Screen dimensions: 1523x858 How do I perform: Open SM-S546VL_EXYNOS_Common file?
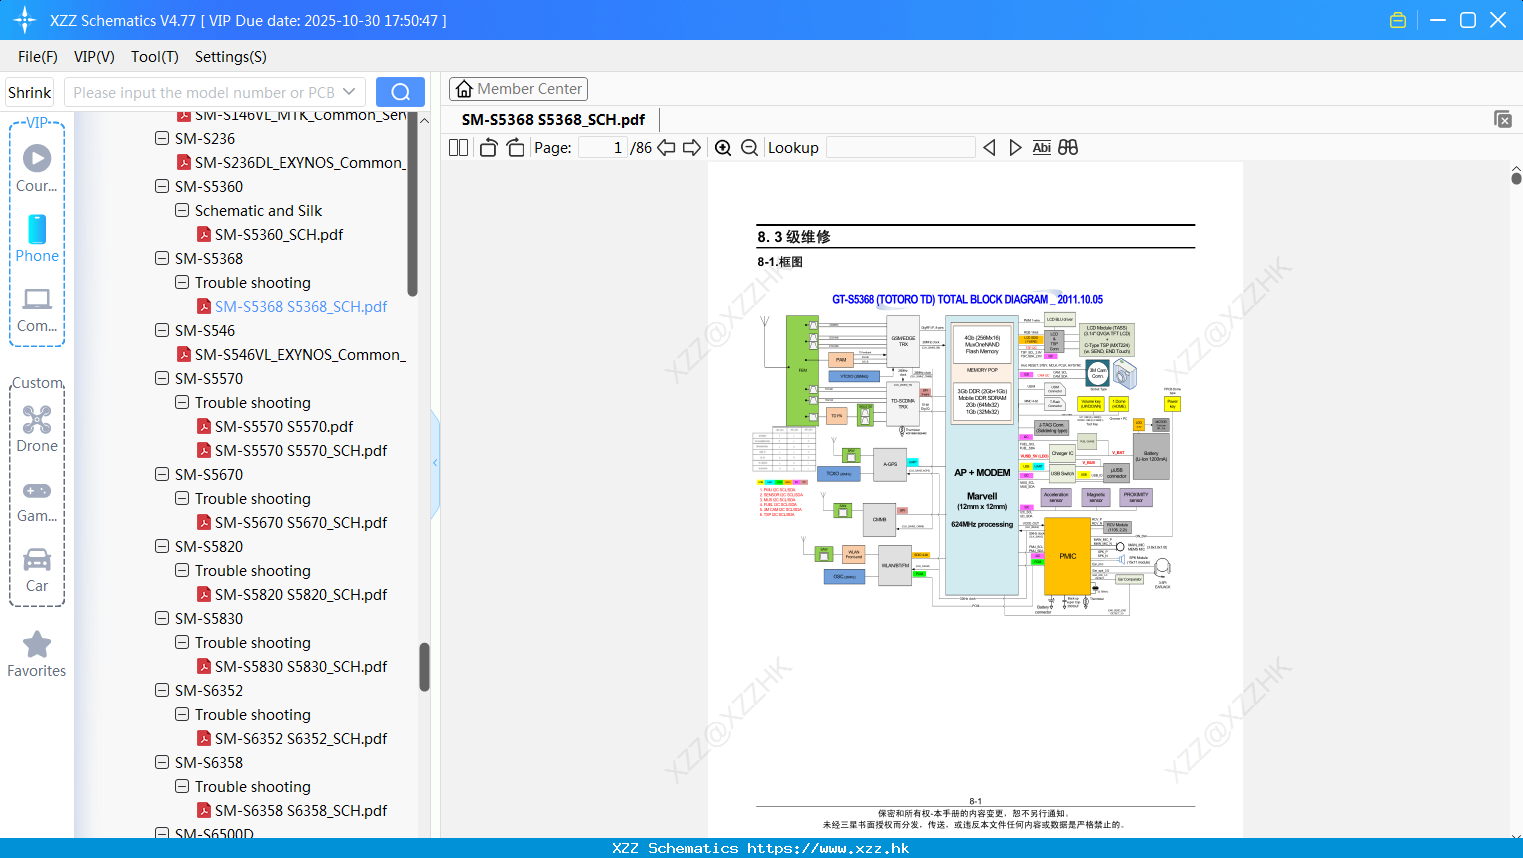(x=290, y=355)
